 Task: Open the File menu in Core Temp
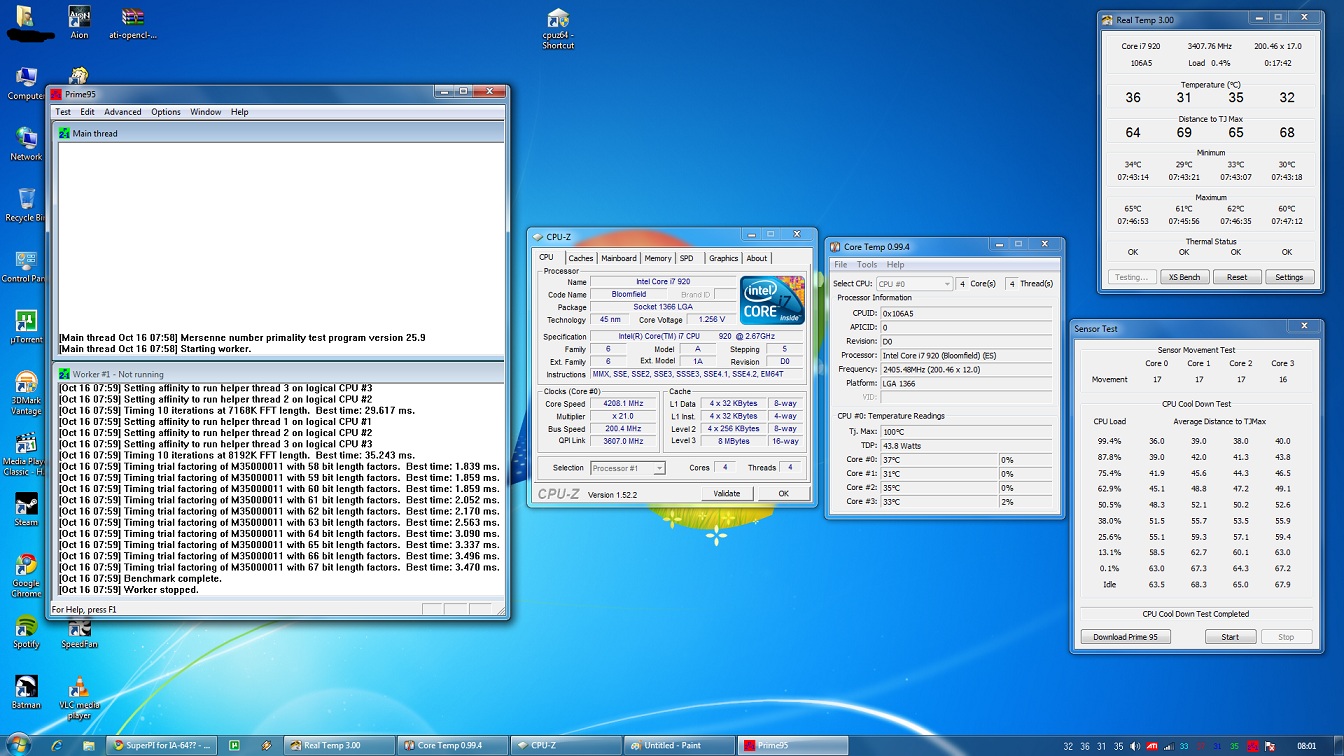click(841, 265)
